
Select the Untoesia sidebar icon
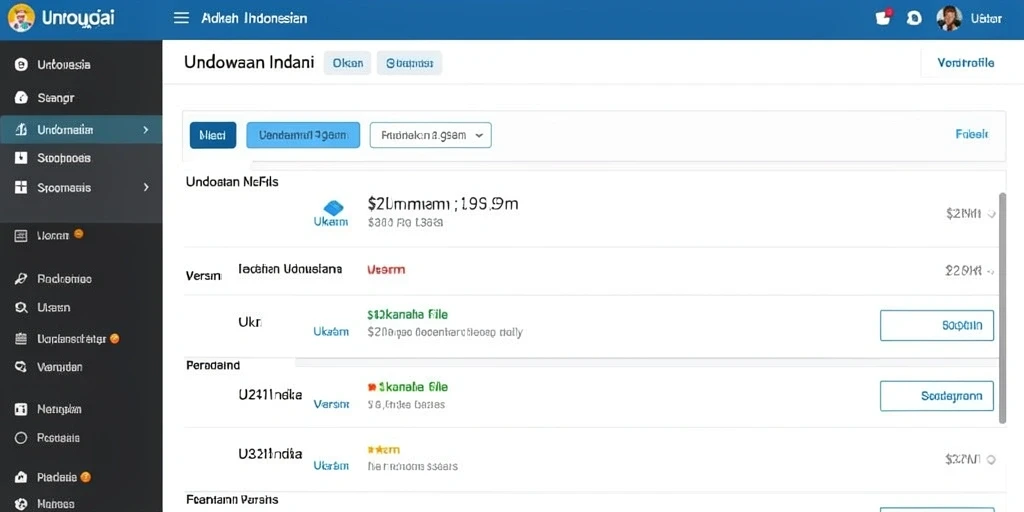(21, 65)
